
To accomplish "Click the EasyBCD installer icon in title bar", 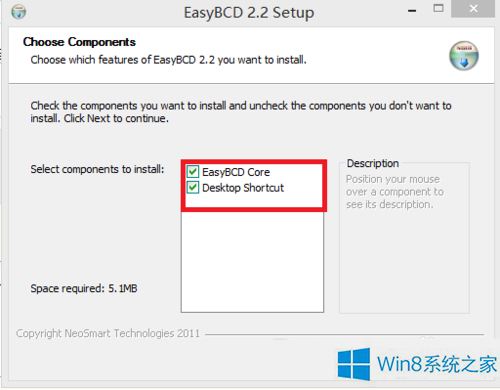I will 19,12.
